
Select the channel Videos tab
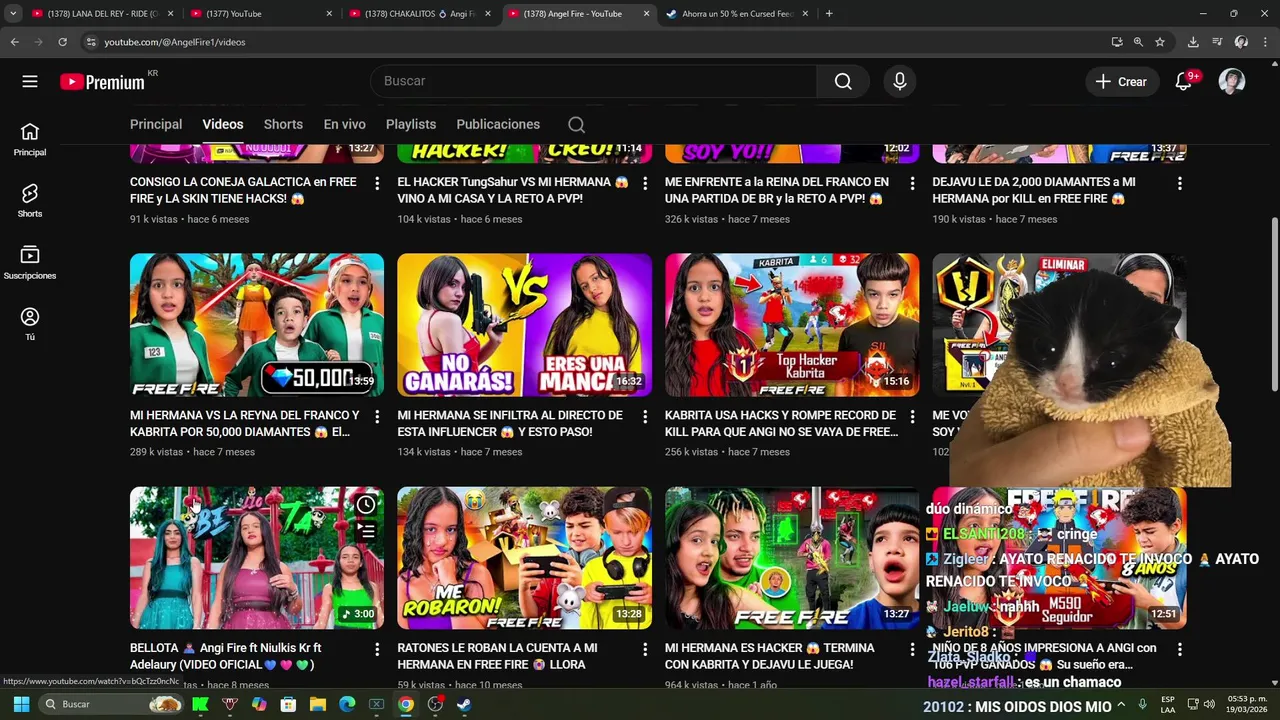point(223,124)
